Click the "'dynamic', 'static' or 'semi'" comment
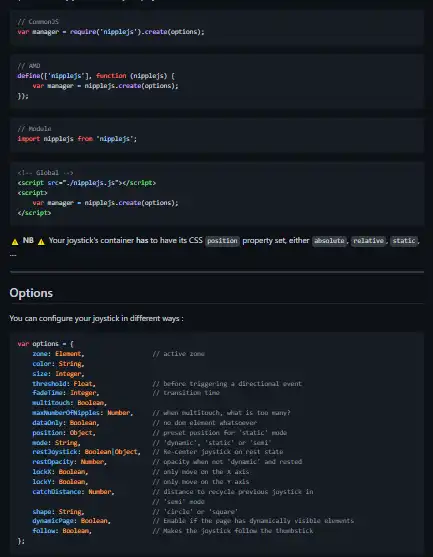The height and width of the screenshot is (557, 433). 212,442
